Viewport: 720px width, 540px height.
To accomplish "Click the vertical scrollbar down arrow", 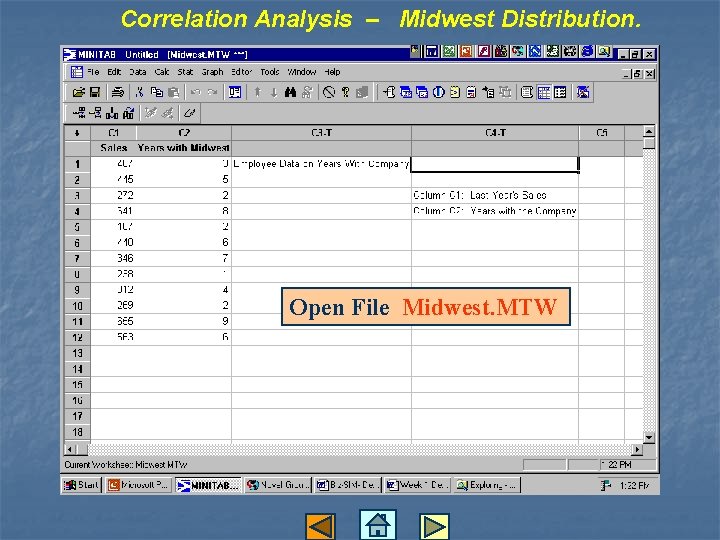I will (x=649, y=438).
